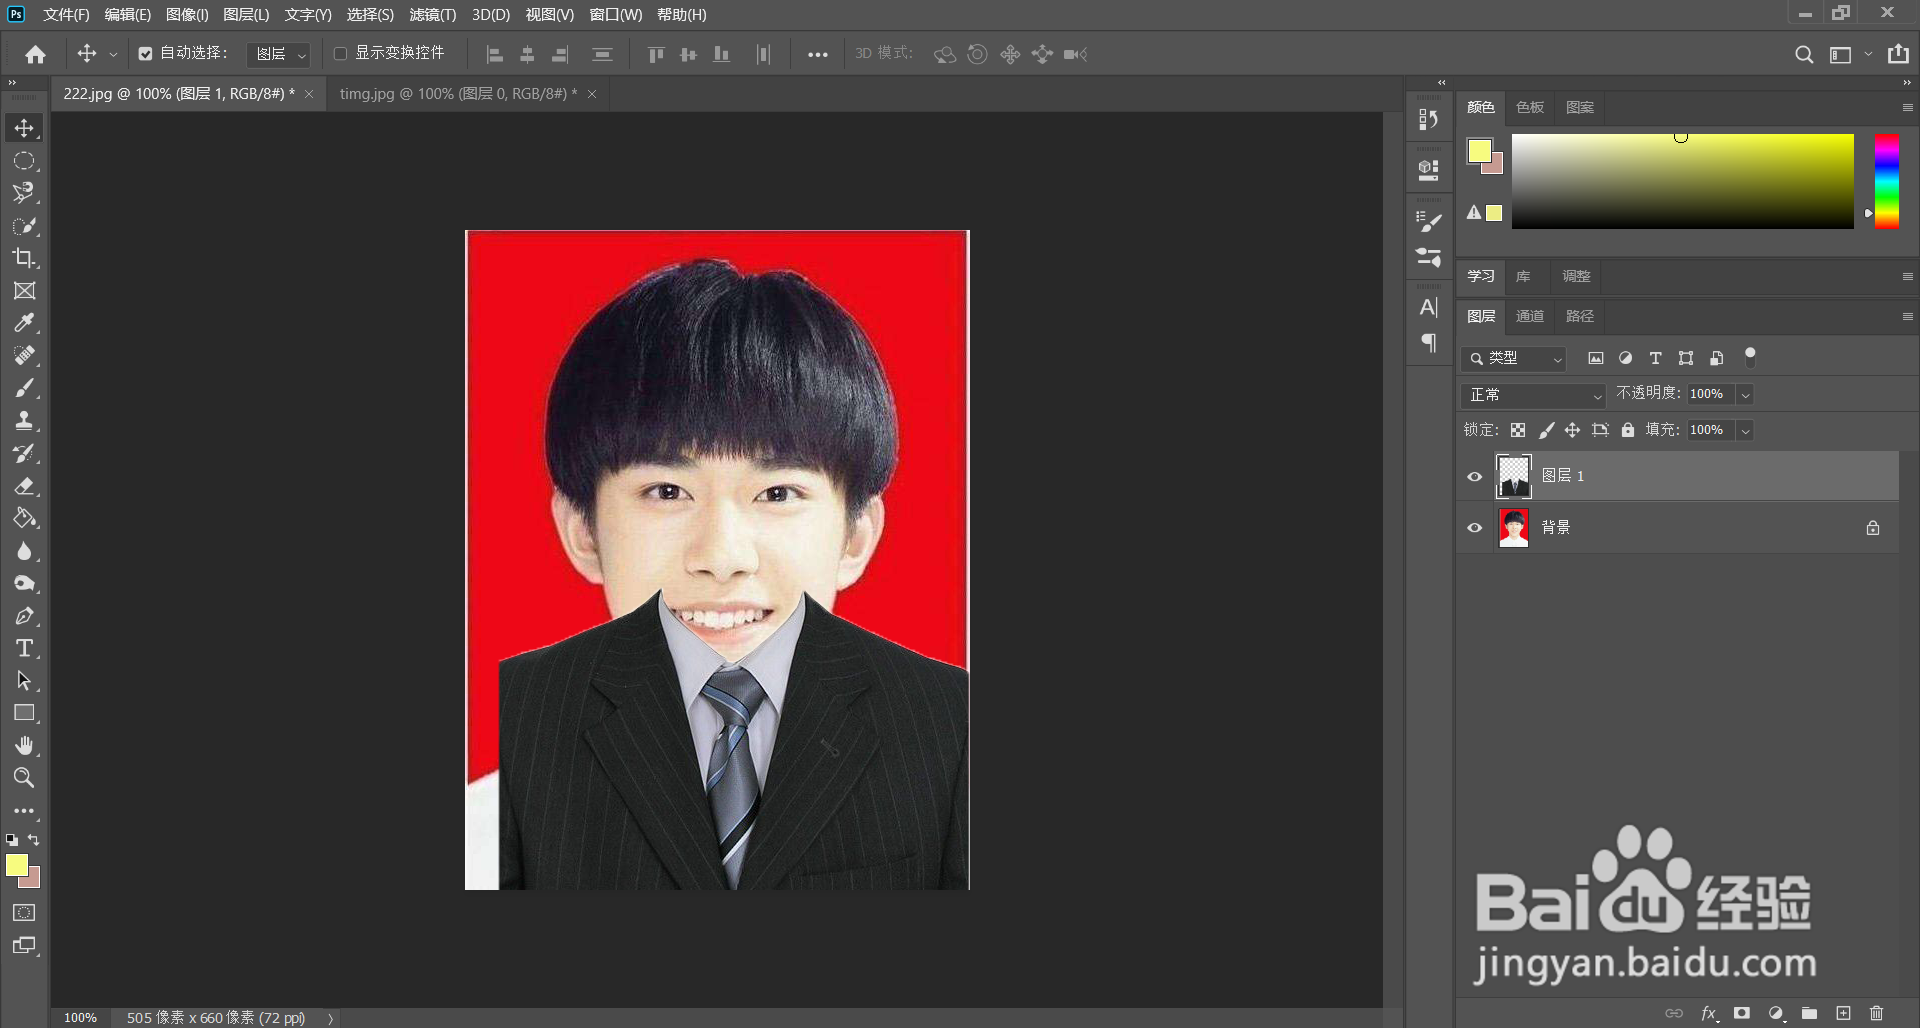The image size is (1920, 1028).
Task: Select the Clone Stamp tool
Action: pos(24,420)
